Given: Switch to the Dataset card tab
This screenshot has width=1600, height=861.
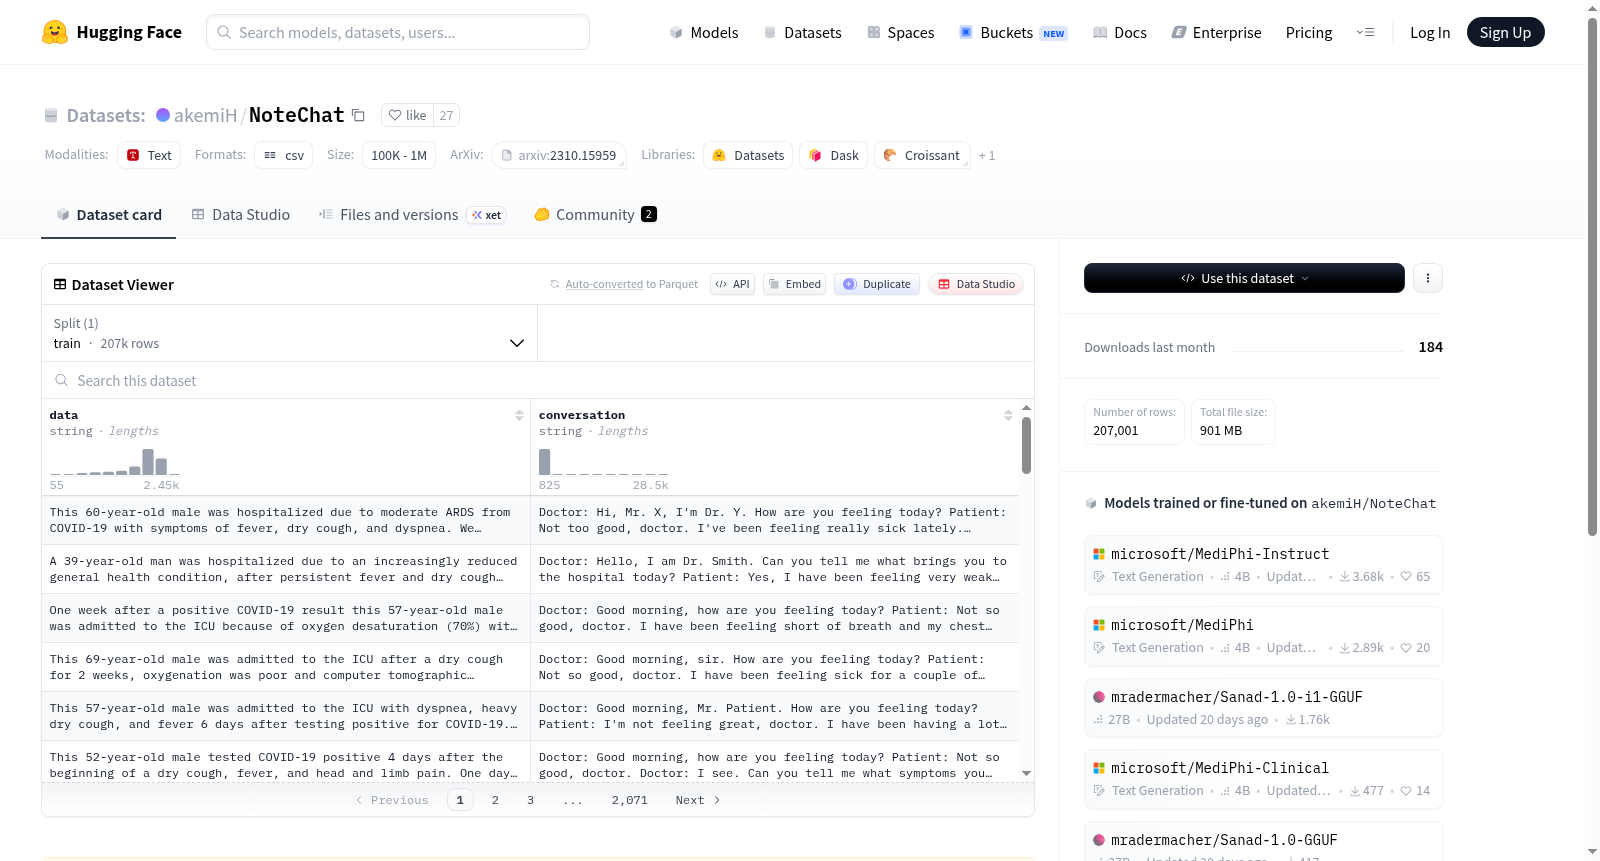Looking at the screenshot, I should [108, 215].
